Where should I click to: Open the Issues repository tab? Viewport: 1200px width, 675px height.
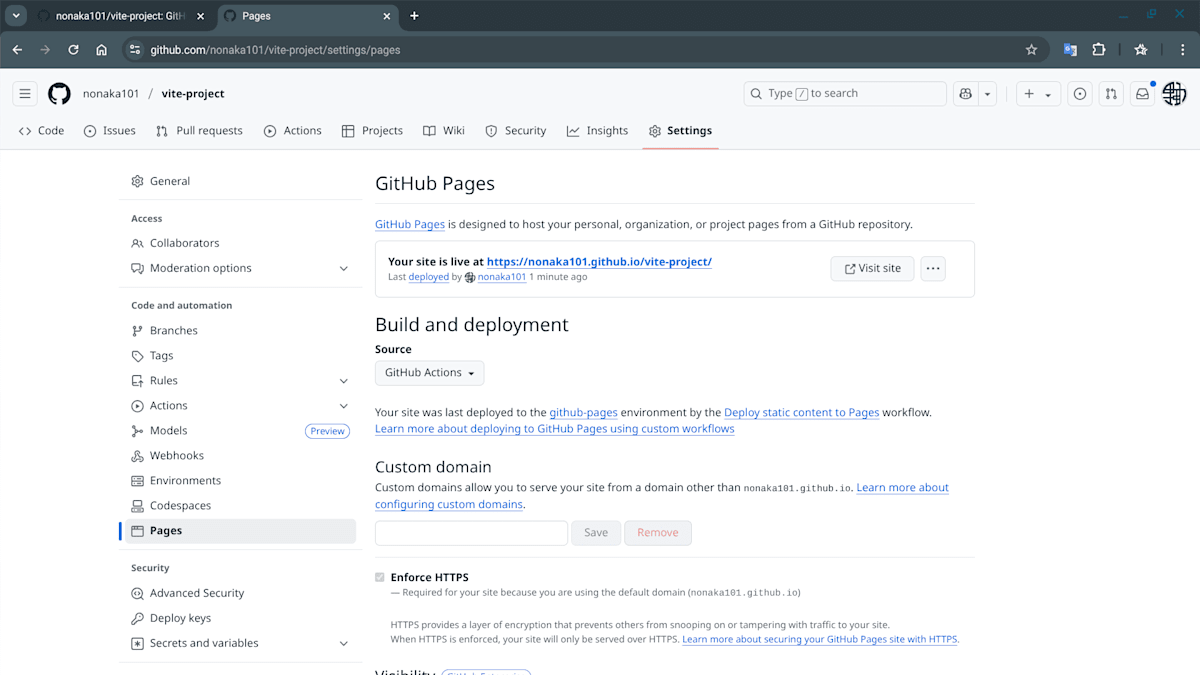(109, 131)
